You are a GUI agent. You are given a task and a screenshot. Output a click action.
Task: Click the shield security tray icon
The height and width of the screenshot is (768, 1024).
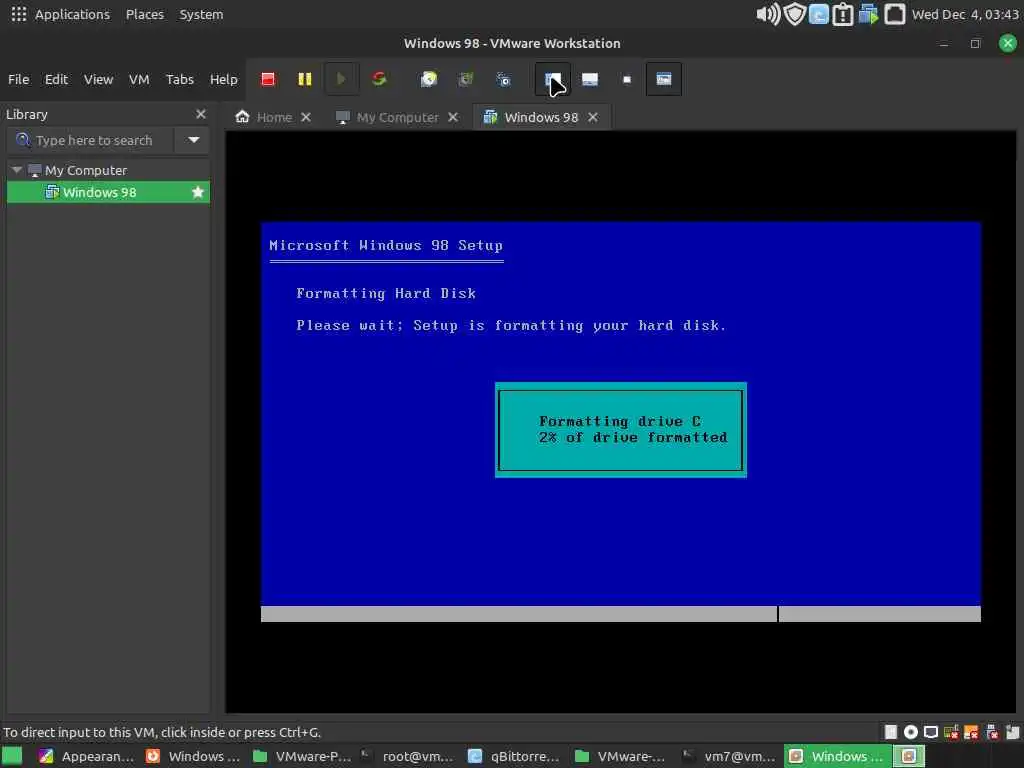tap(794, 14)
